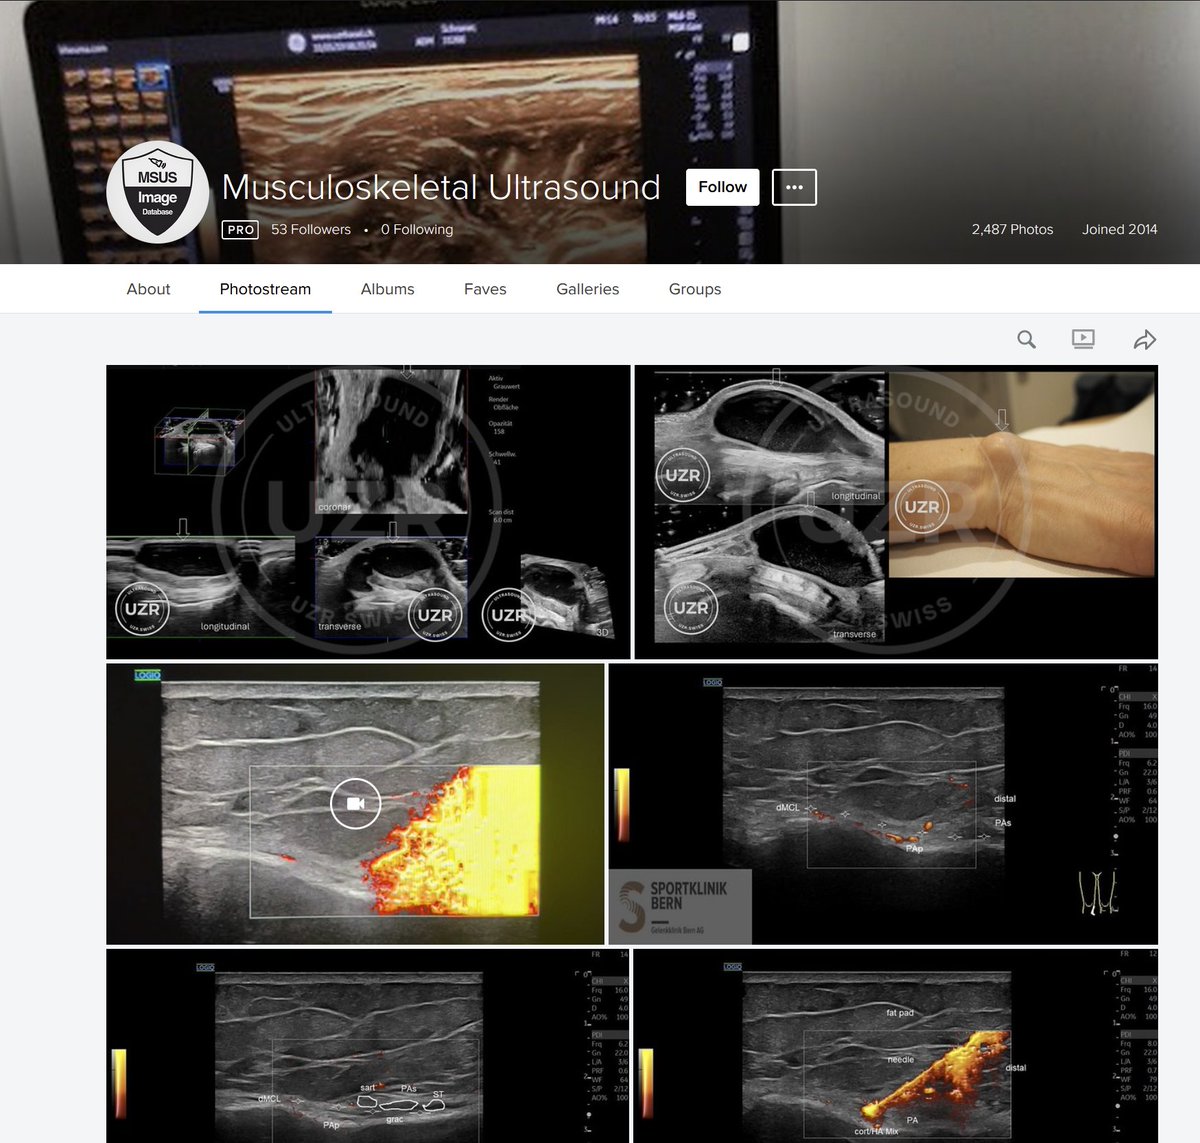Open the Sportklinik Bern dMCL ultrasound photo
Viewport: 1200px width, 1143px height.
point(883,804)
